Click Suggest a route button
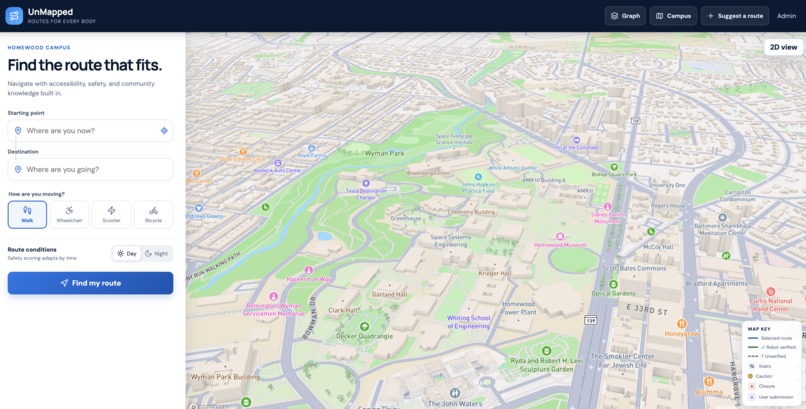Viewport: 806px width, 409px height. [x=735, y=16]
